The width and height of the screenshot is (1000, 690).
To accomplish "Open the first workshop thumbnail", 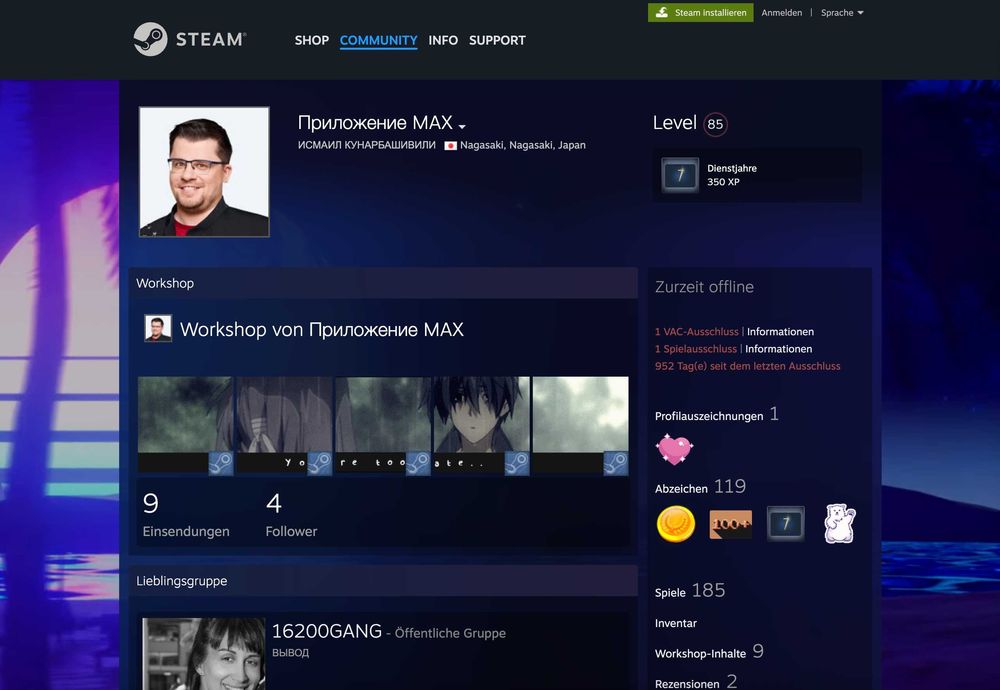I will pyautogui.click(x=185, y=425).
